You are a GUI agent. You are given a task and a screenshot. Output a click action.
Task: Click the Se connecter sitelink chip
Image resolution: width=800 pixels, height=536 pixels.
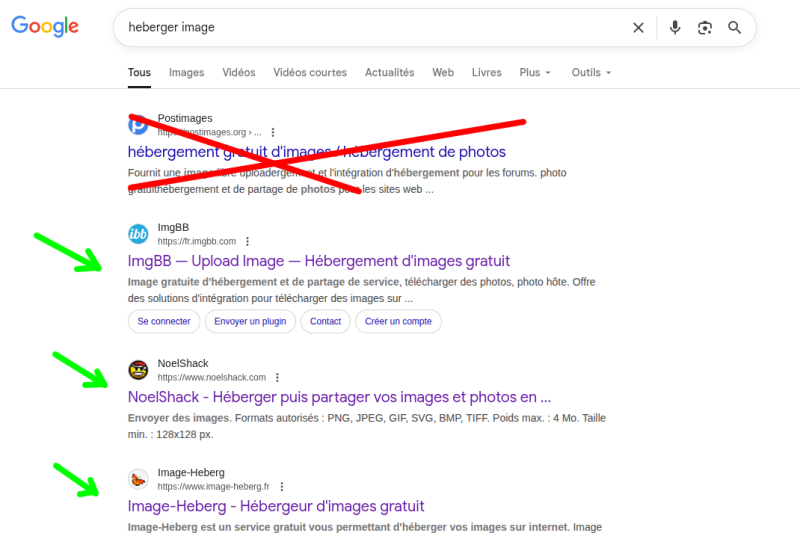pos(164,321)
